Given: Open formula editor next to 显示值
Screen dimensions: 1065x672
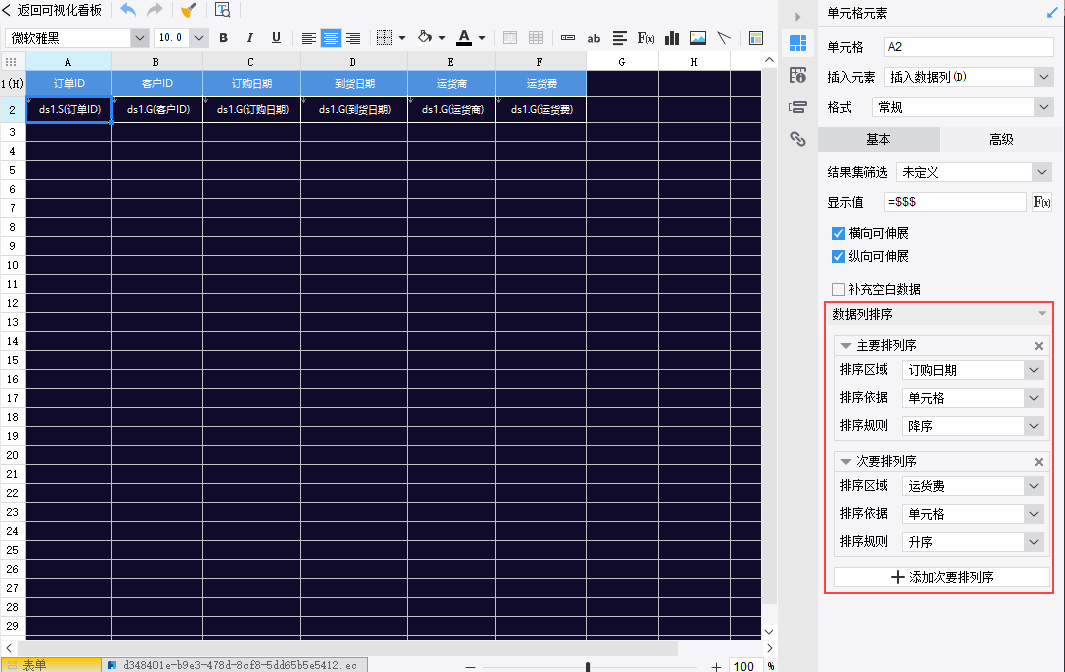Looking at the screenshot, I should [1042, 202].
